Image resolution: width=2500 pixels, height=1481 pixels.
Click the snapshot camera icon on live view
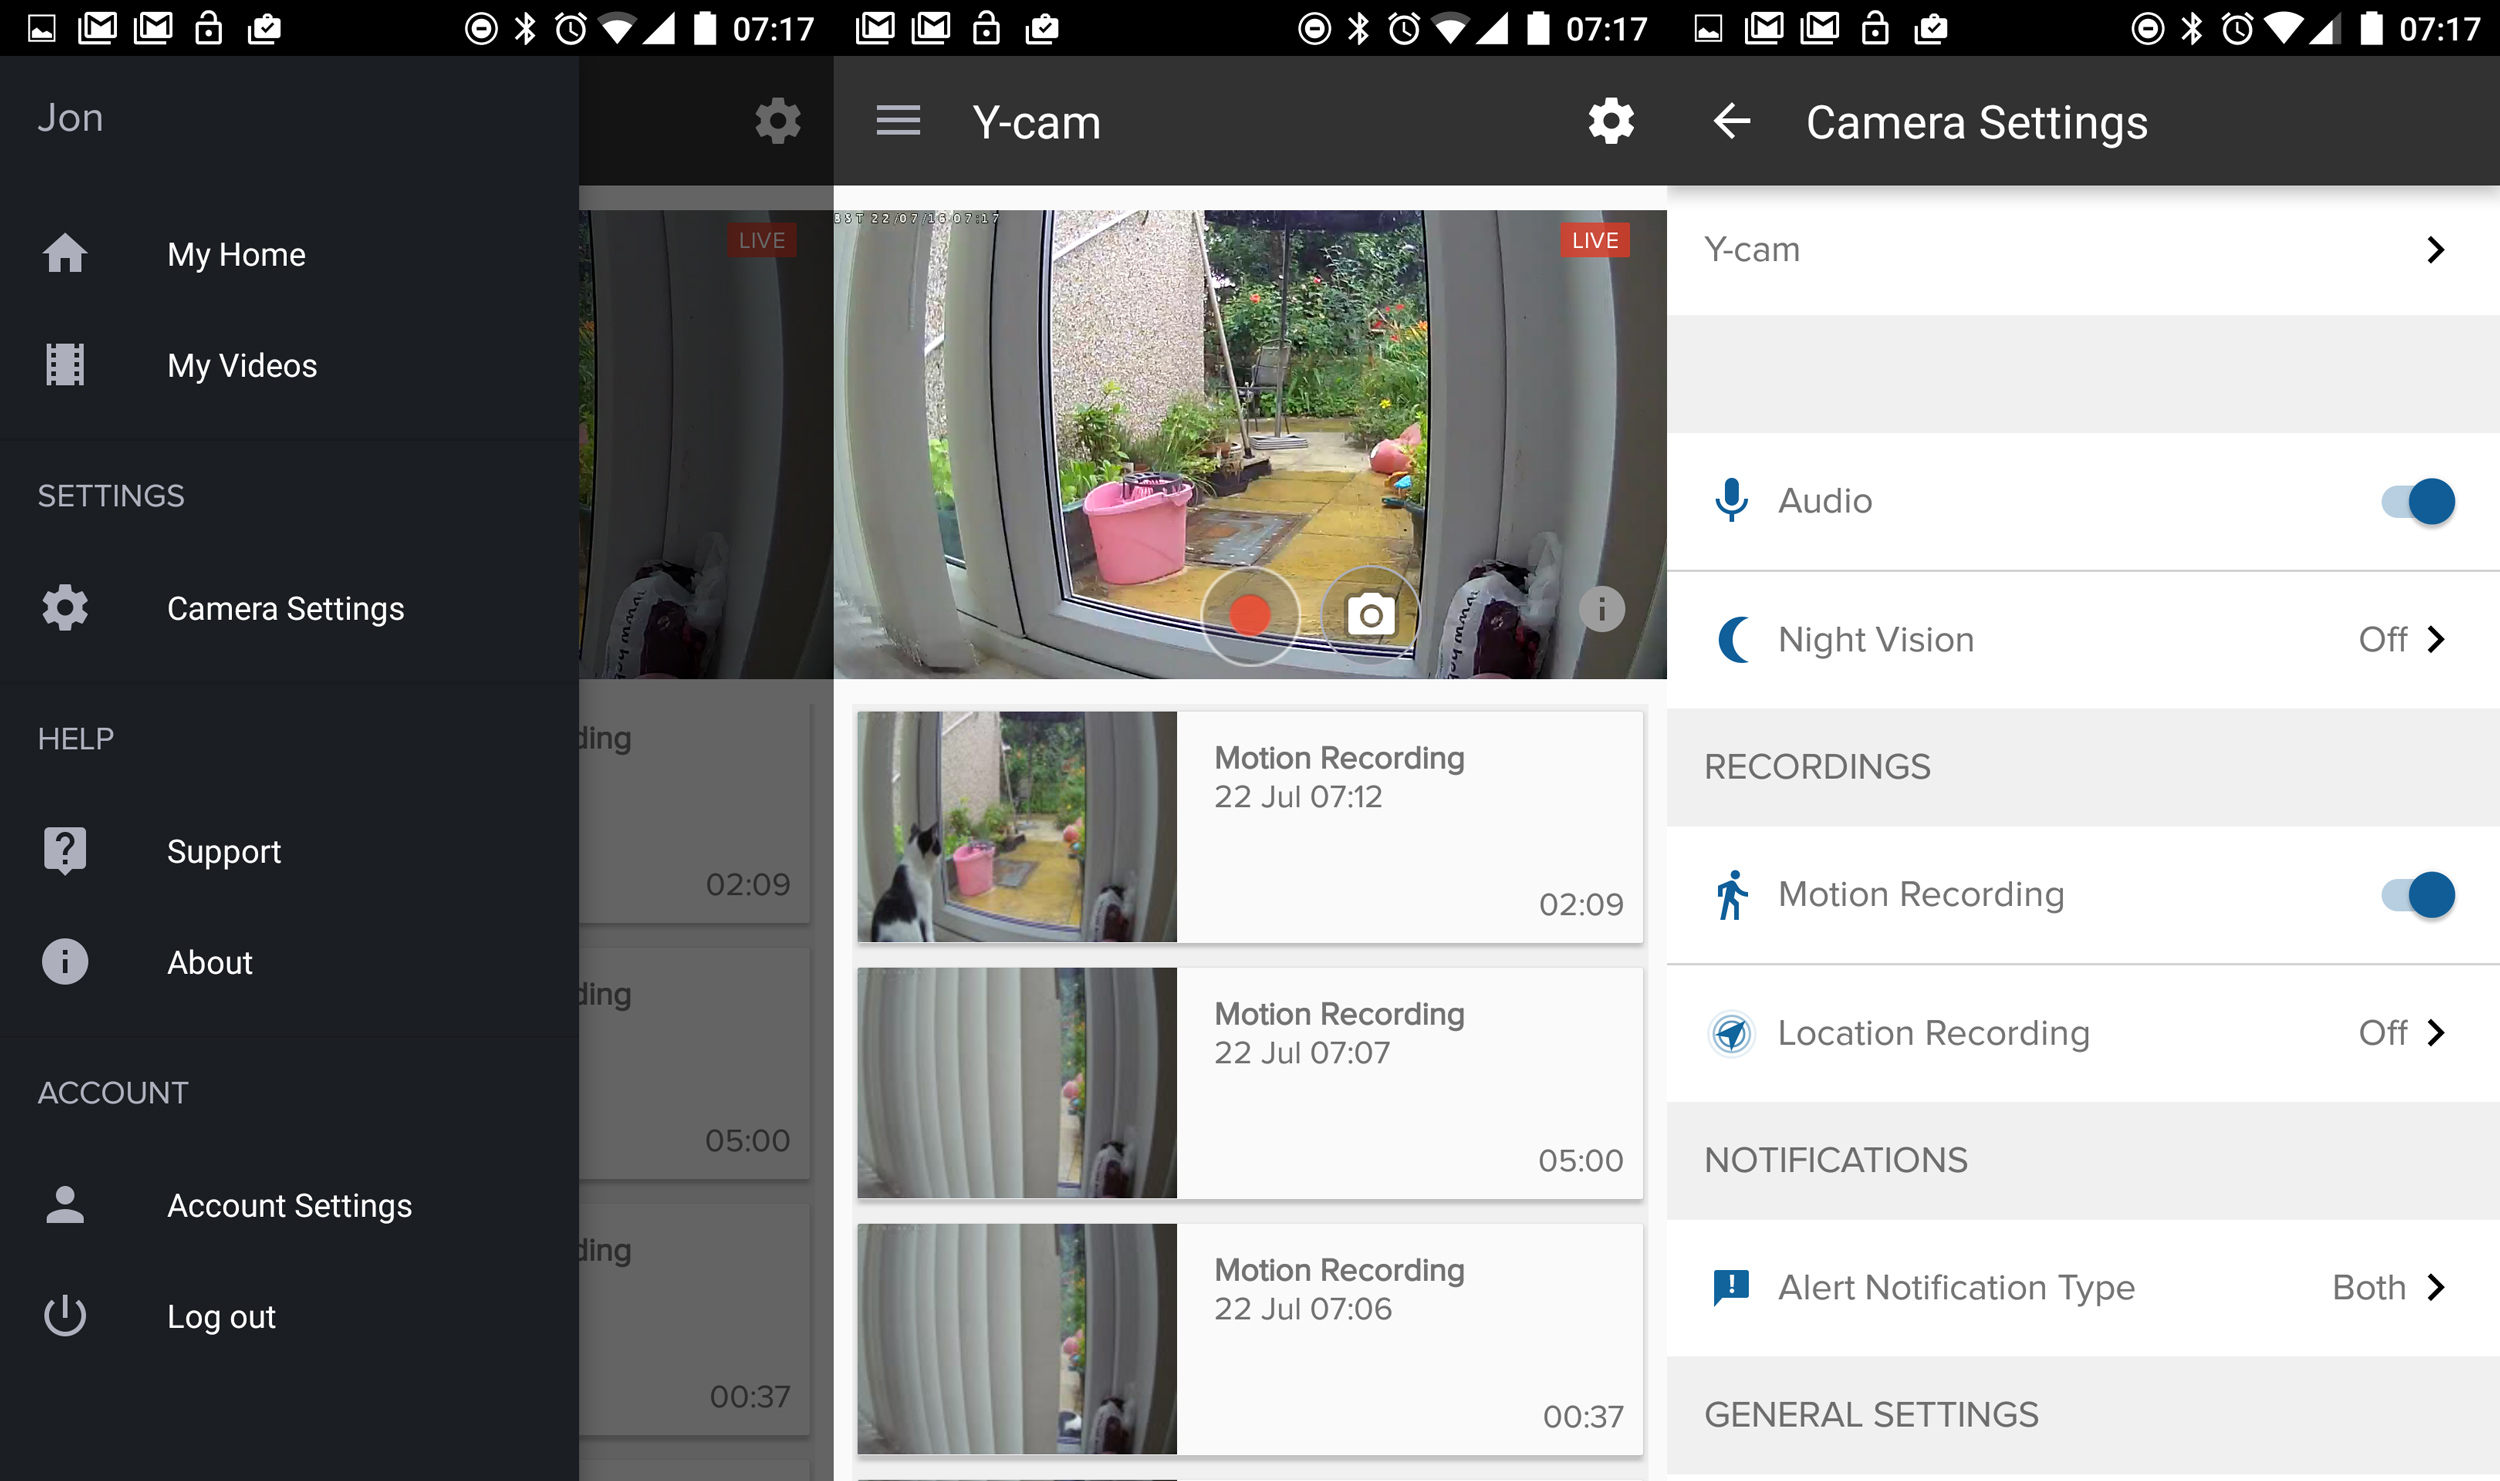click(1370, 615)
